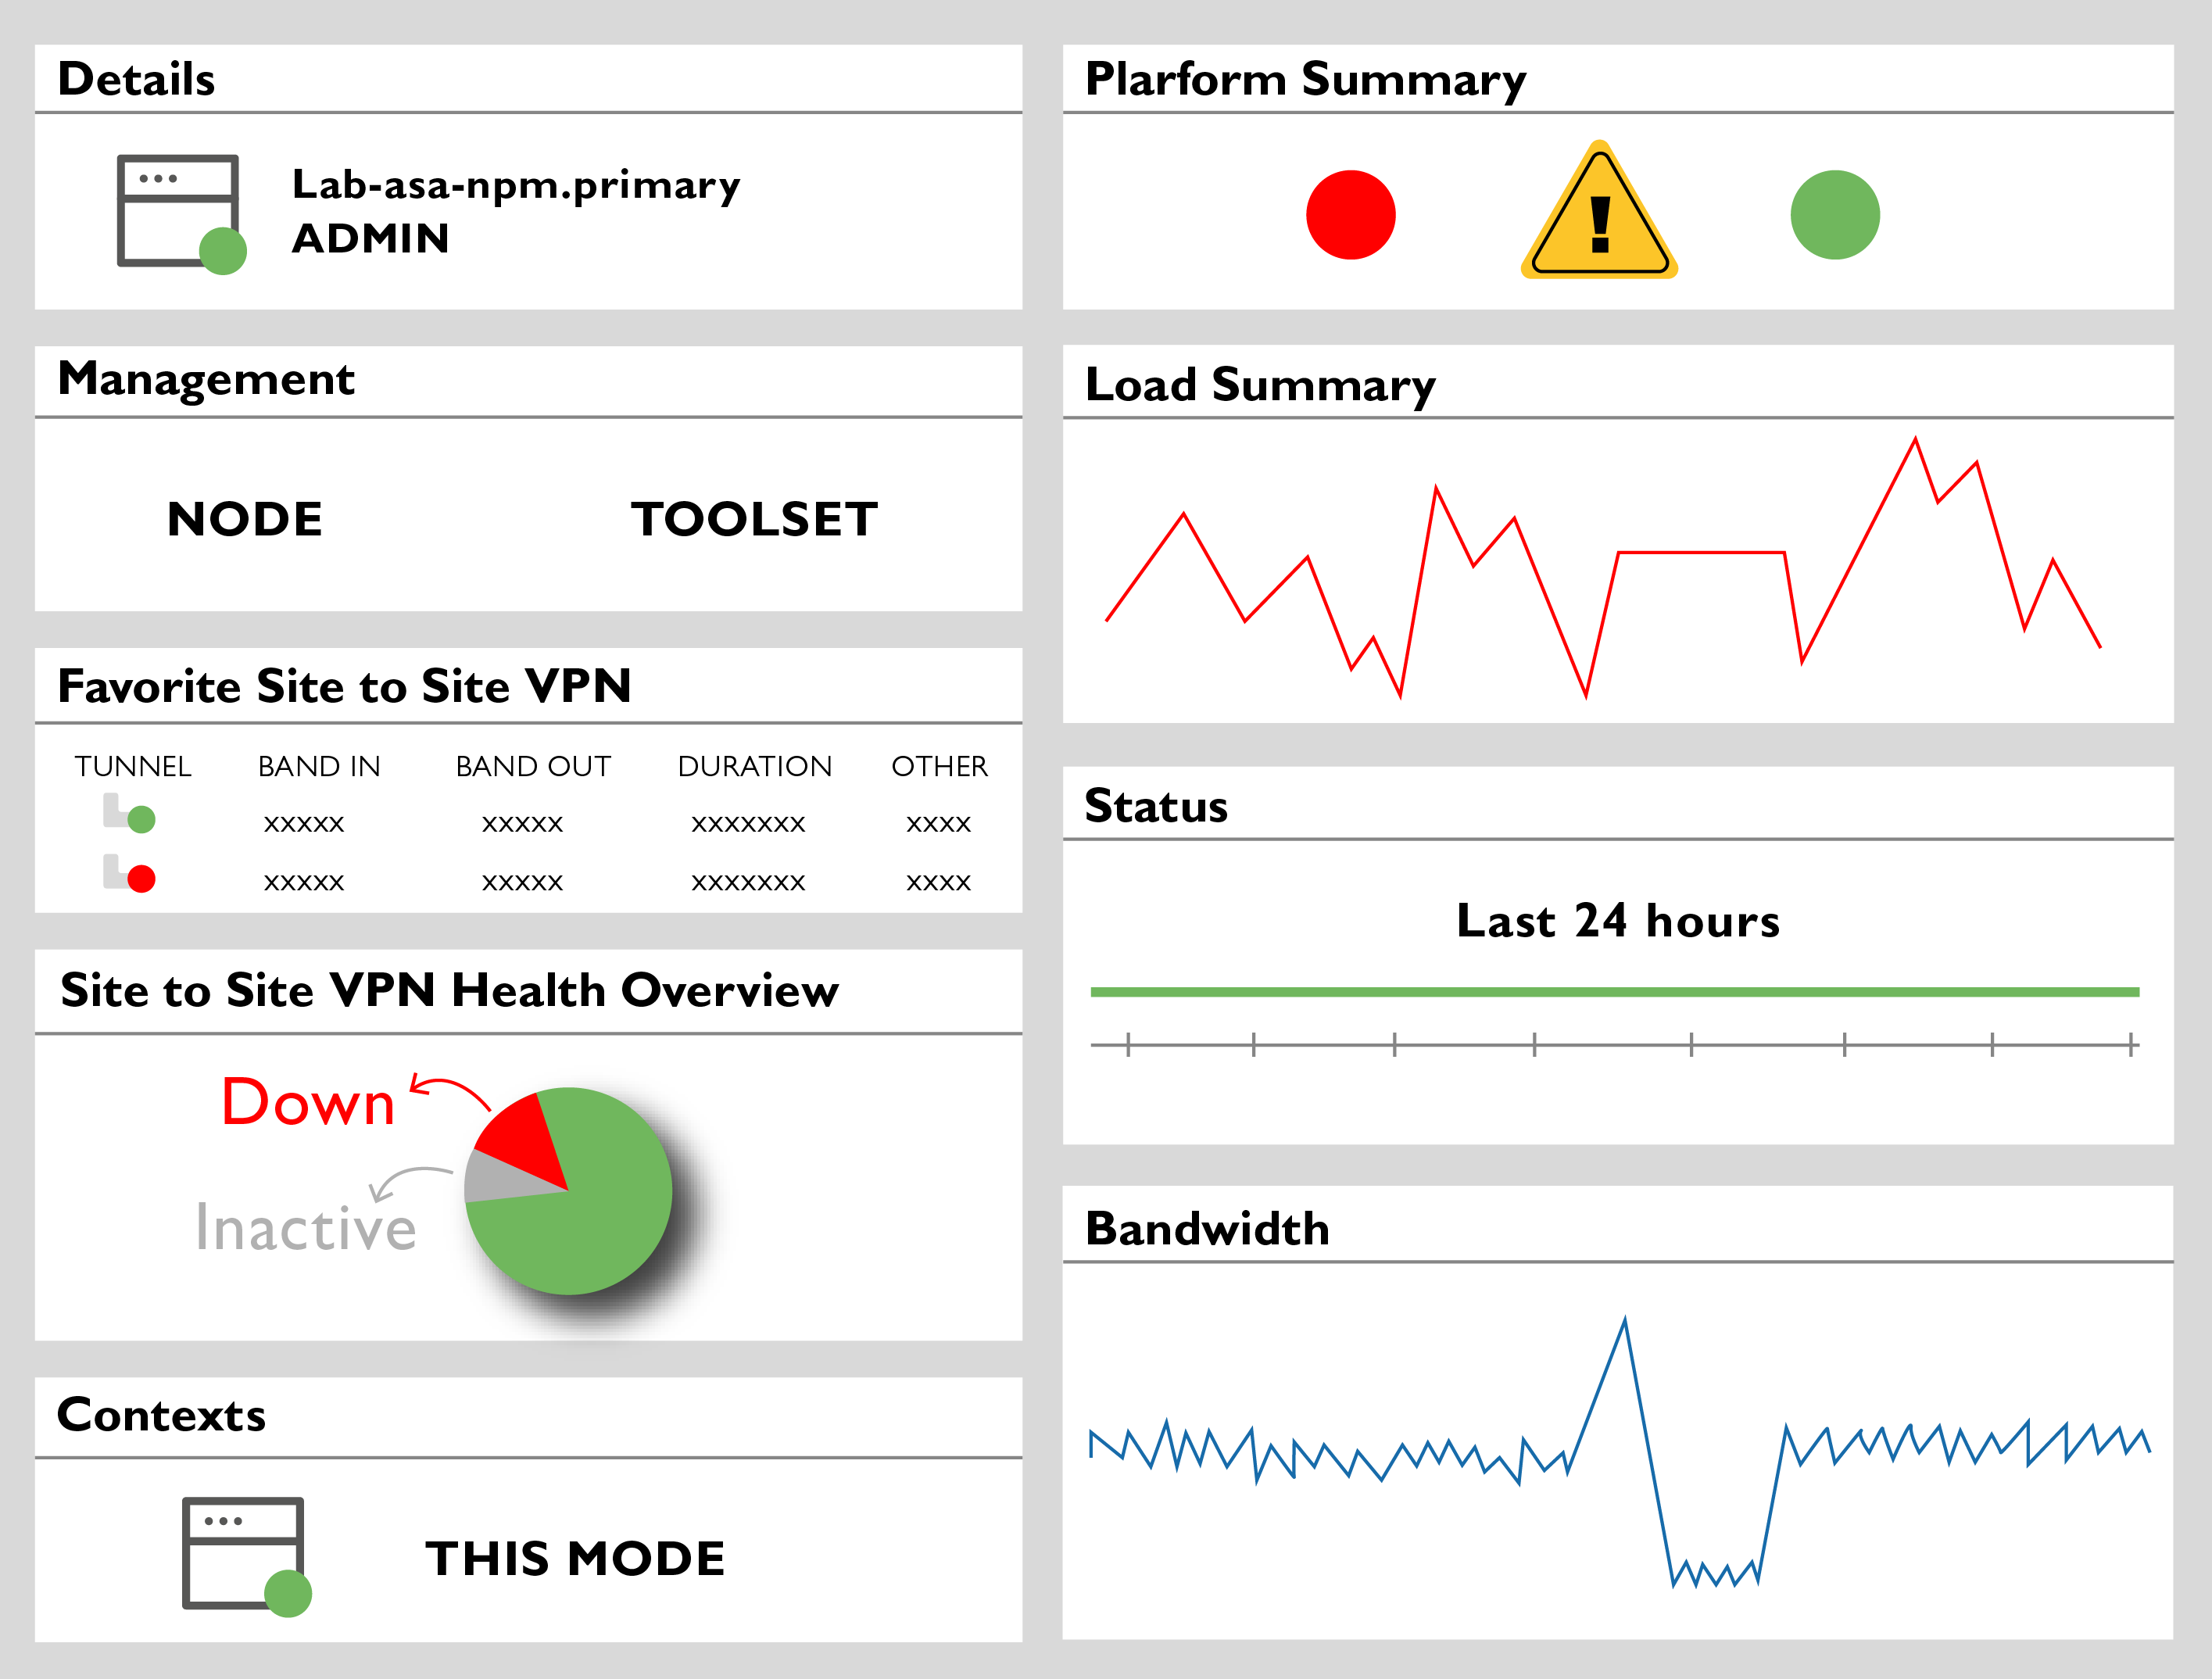Image resolution: width=2212 pixels, height=1679 pixels.
Task: Click the red critical status circle
Action: point(1350,215)
